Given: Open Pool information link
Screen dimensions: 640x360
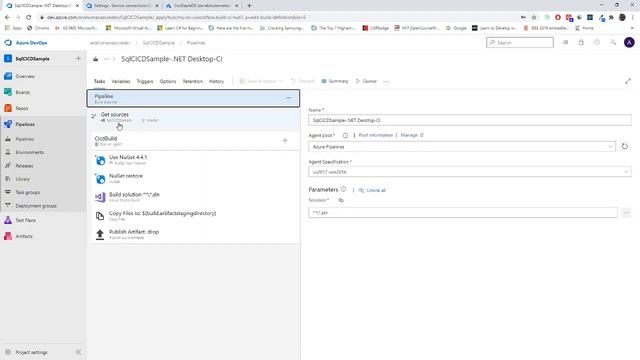Looking at the screenshot, I should coord(376,135).
